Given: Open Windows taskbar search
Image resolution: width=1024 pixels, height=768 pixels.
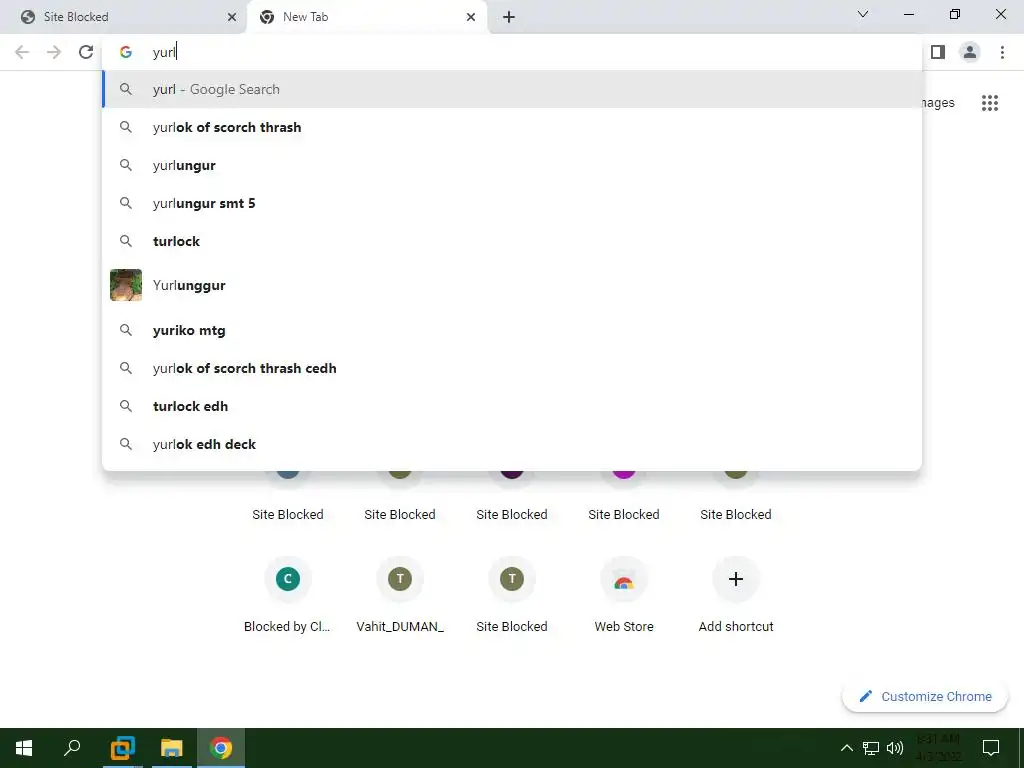Looking at the screenshot, I should point(72,748).
